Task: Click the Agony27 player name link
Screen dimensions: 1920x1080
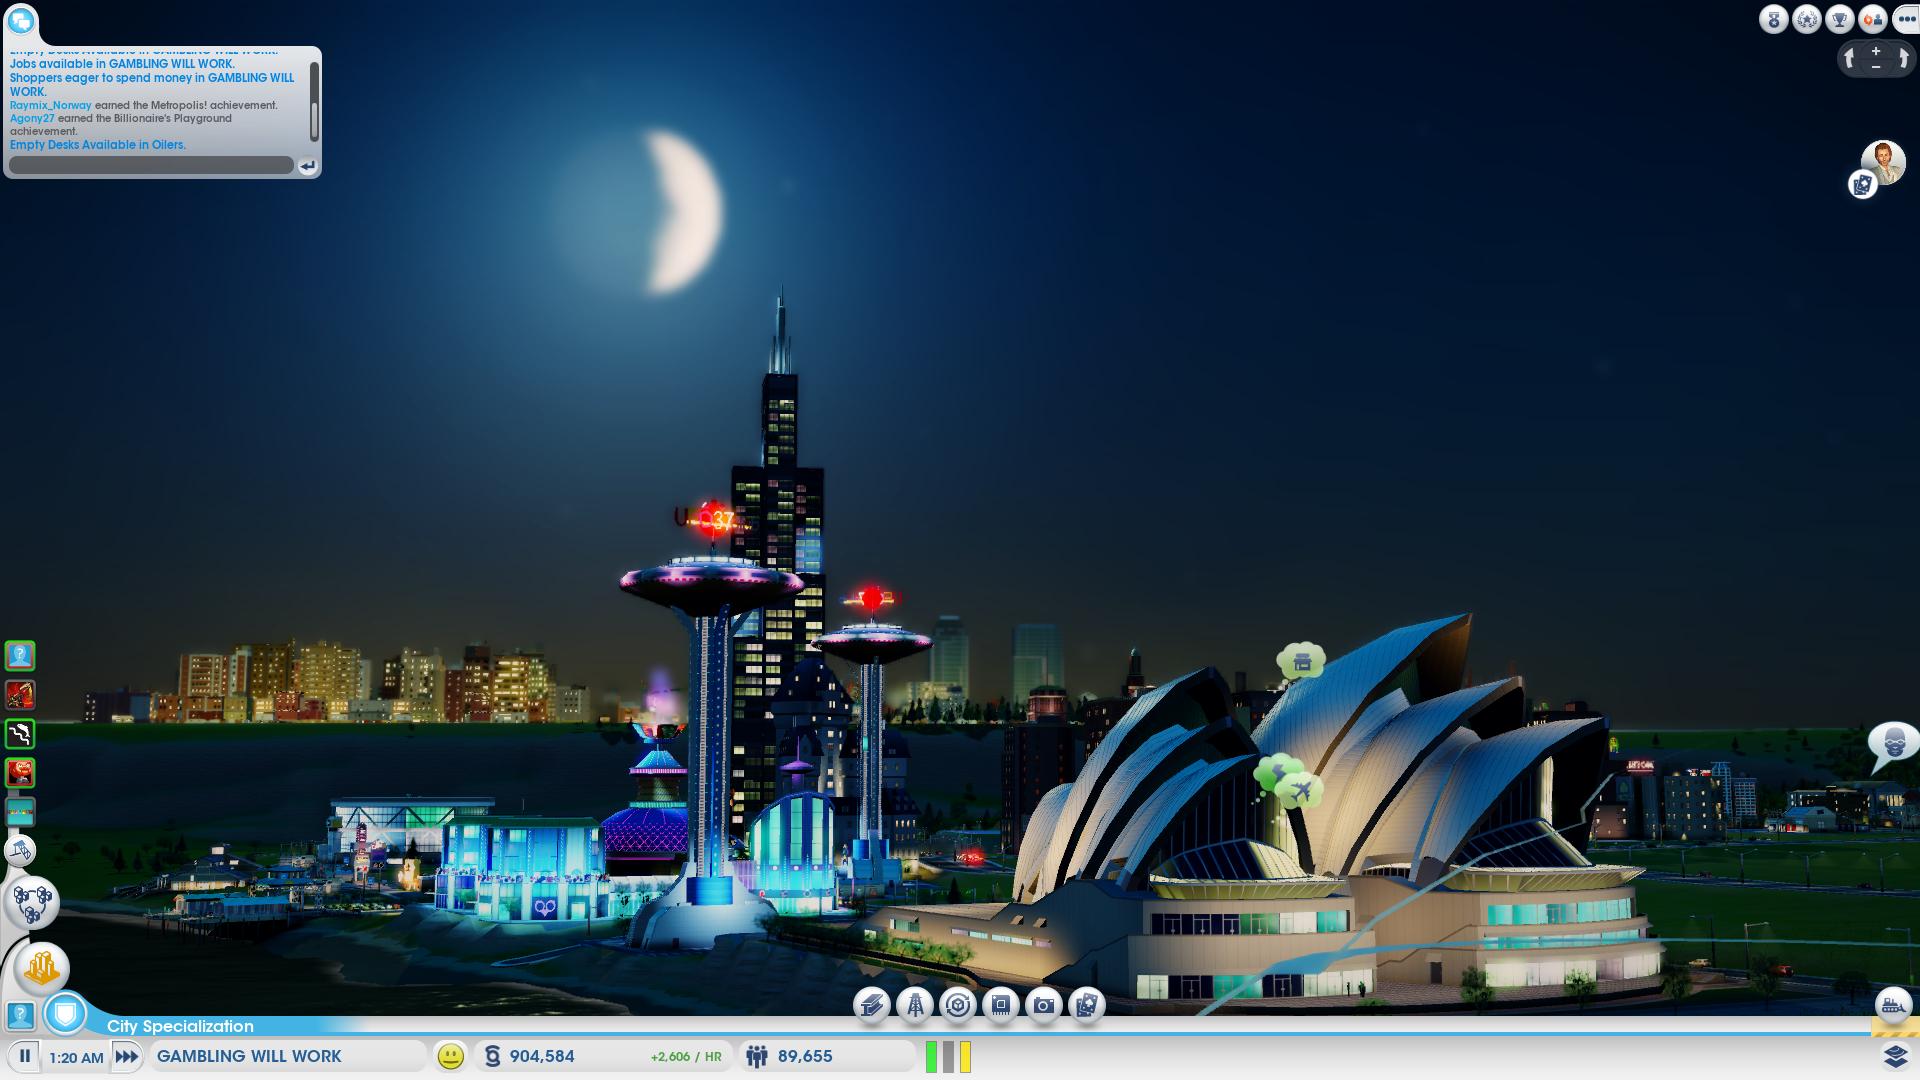Action: (32, 118)
